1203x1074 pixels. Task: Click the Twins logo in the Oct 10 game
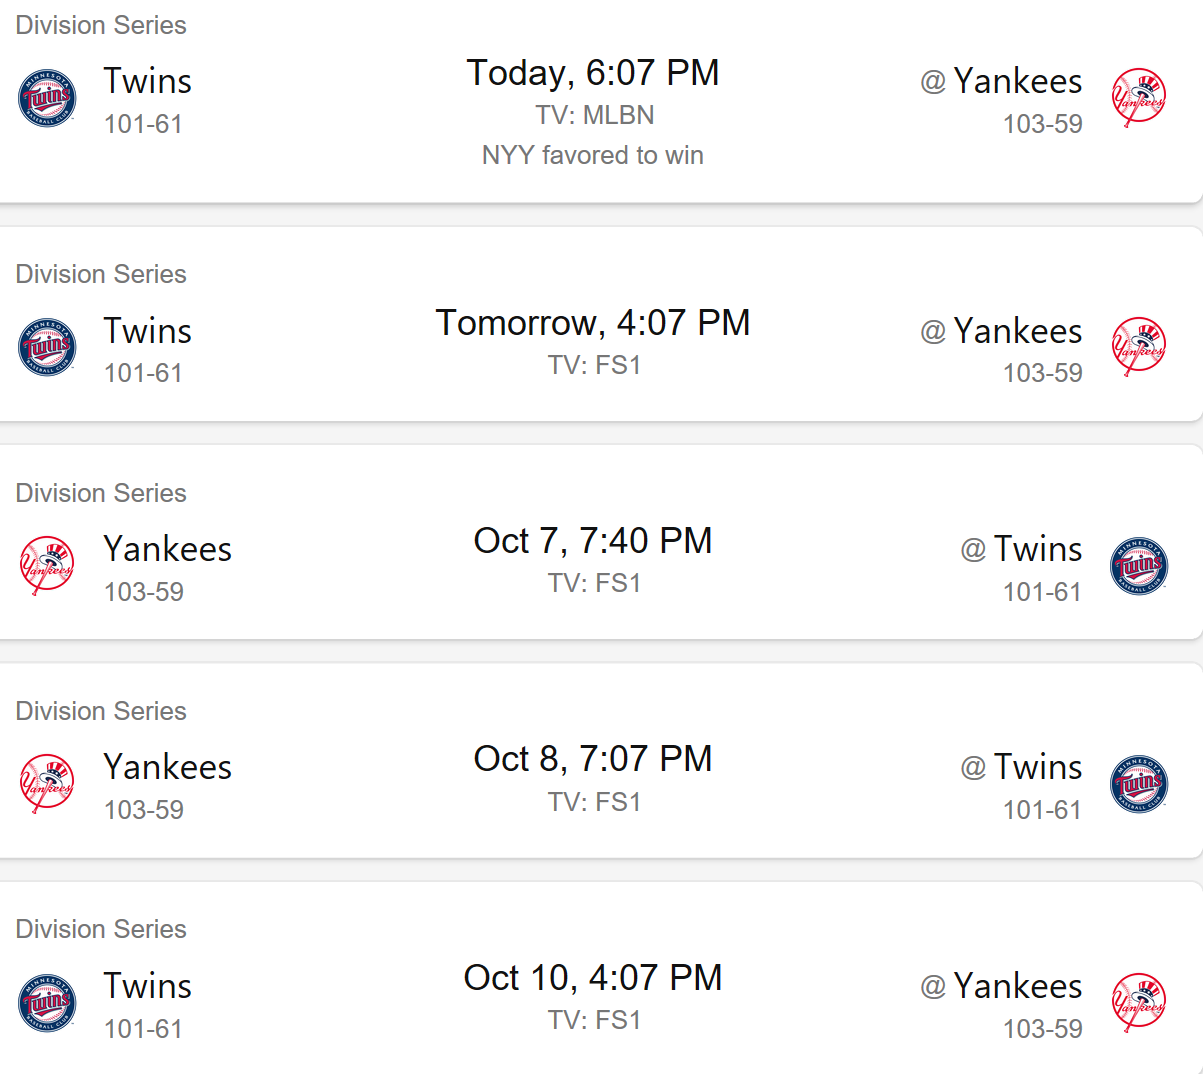coord(47,1002)
